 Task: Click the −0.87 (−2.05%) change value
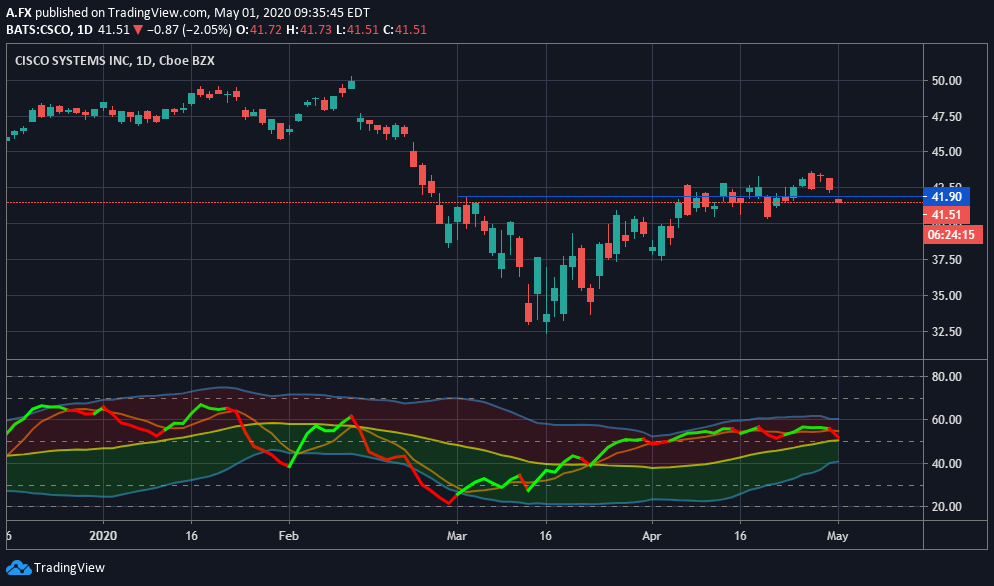tap(189, 30)
